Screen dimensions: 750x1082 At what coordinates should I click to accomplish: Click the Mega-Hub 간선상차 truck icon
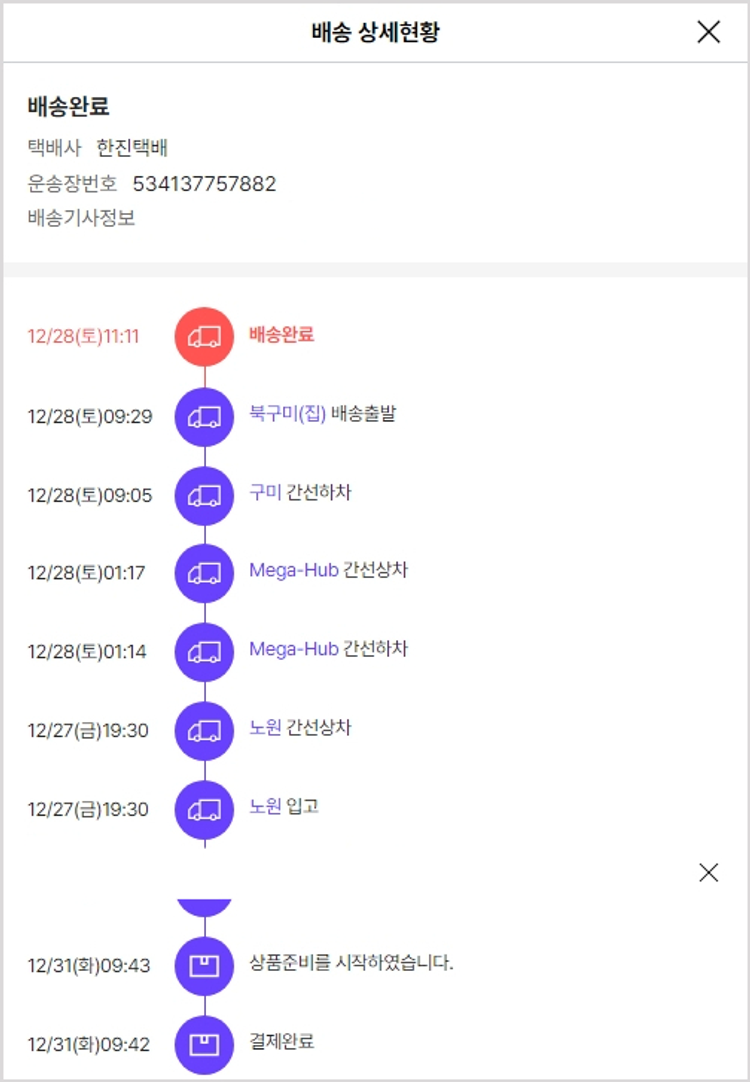pos(204,573)
